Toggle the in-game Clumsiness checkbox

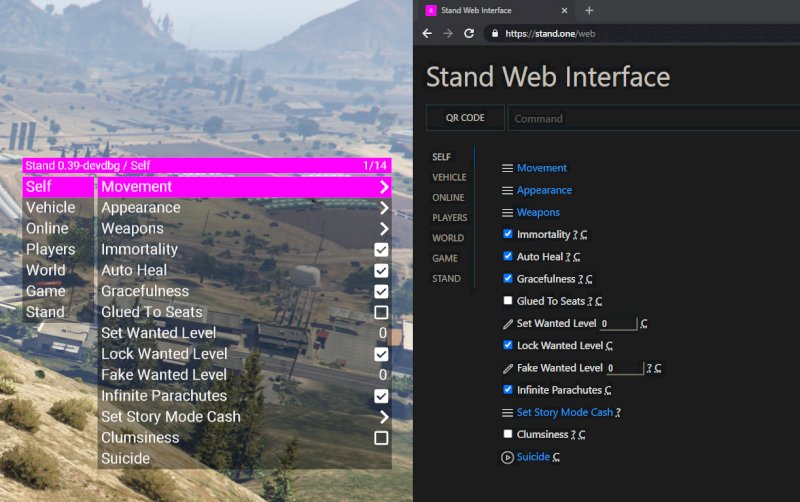[381, 438]
